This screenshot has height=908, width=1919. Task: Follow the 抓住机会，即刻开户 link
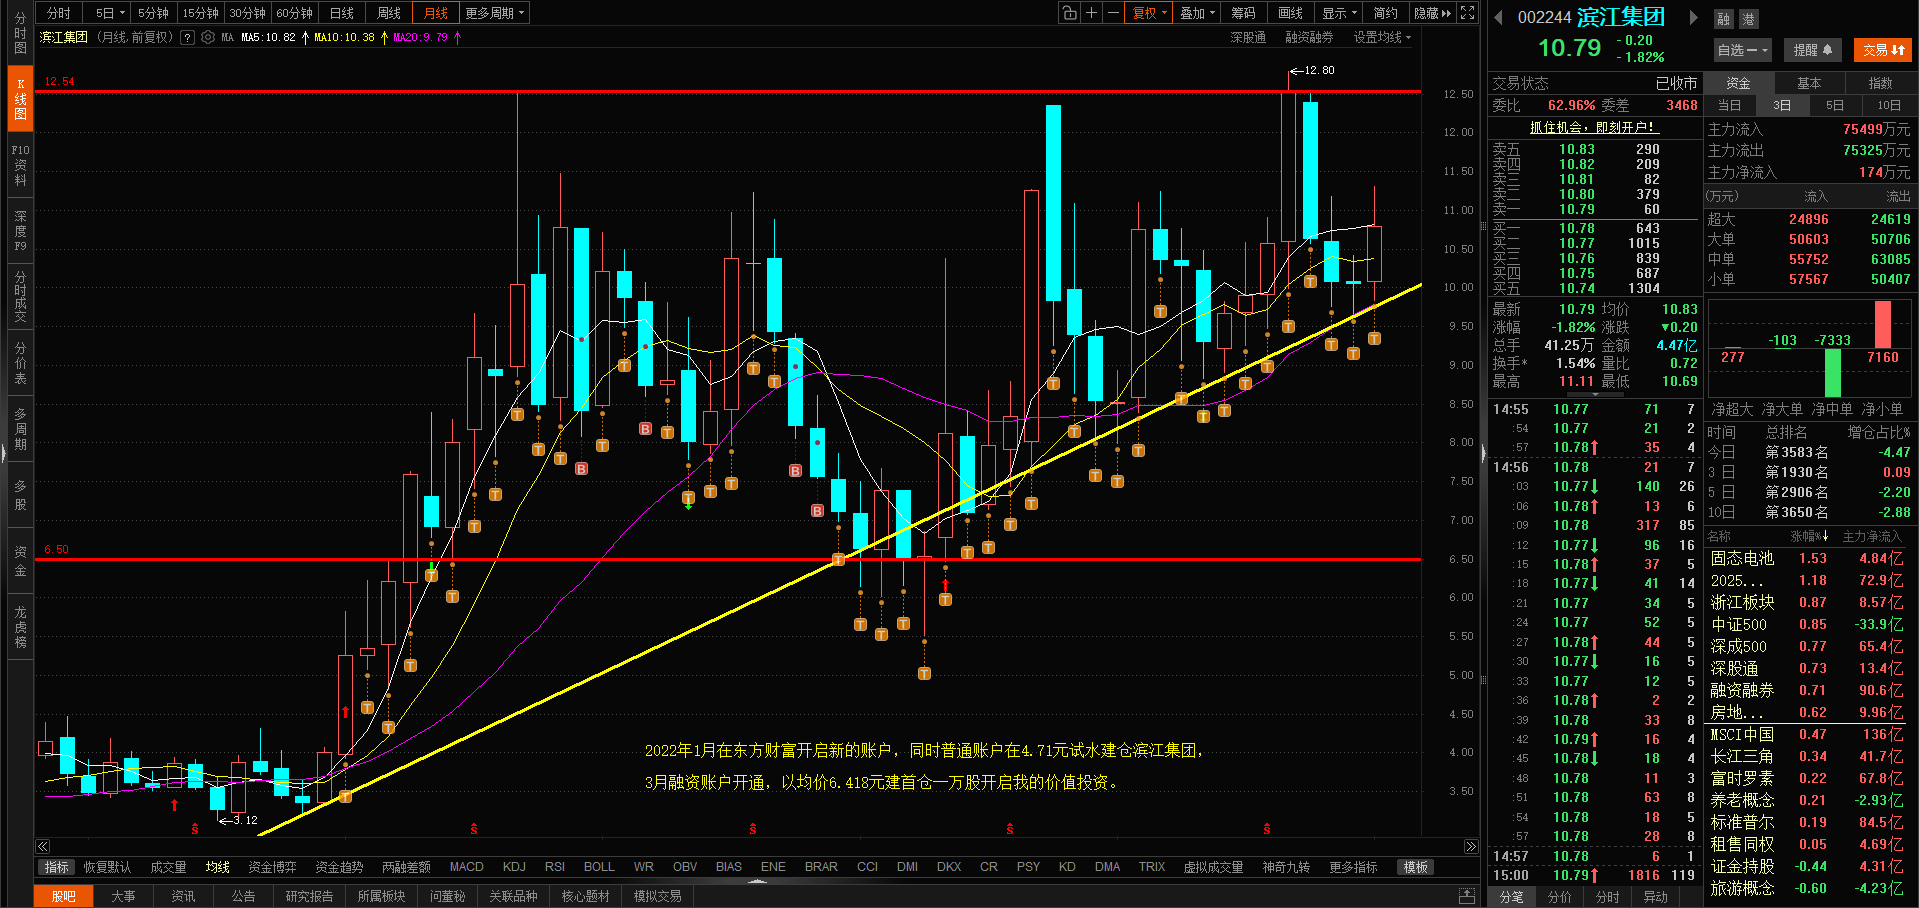[x=1594, y=127]
